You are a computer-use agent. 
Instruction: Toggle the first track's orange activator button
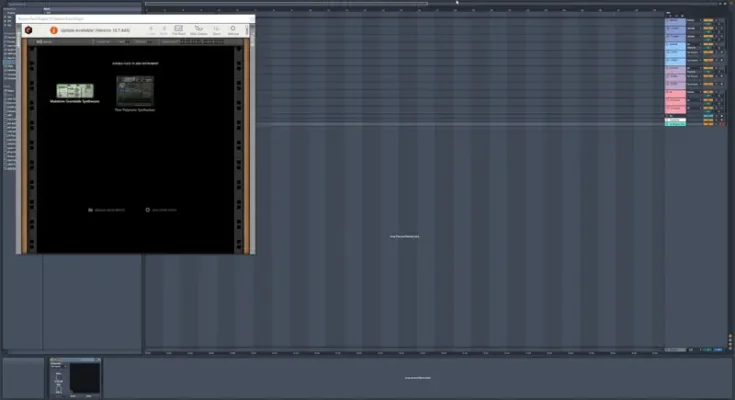click(x=707, y=20)
